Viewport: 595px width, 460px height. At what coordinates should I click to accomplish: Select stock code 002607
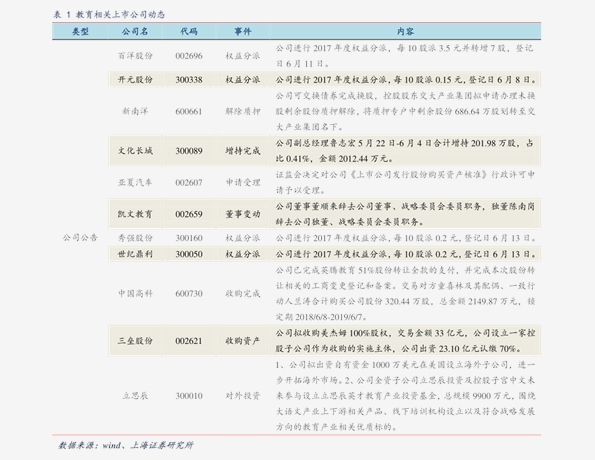point(189,183)
